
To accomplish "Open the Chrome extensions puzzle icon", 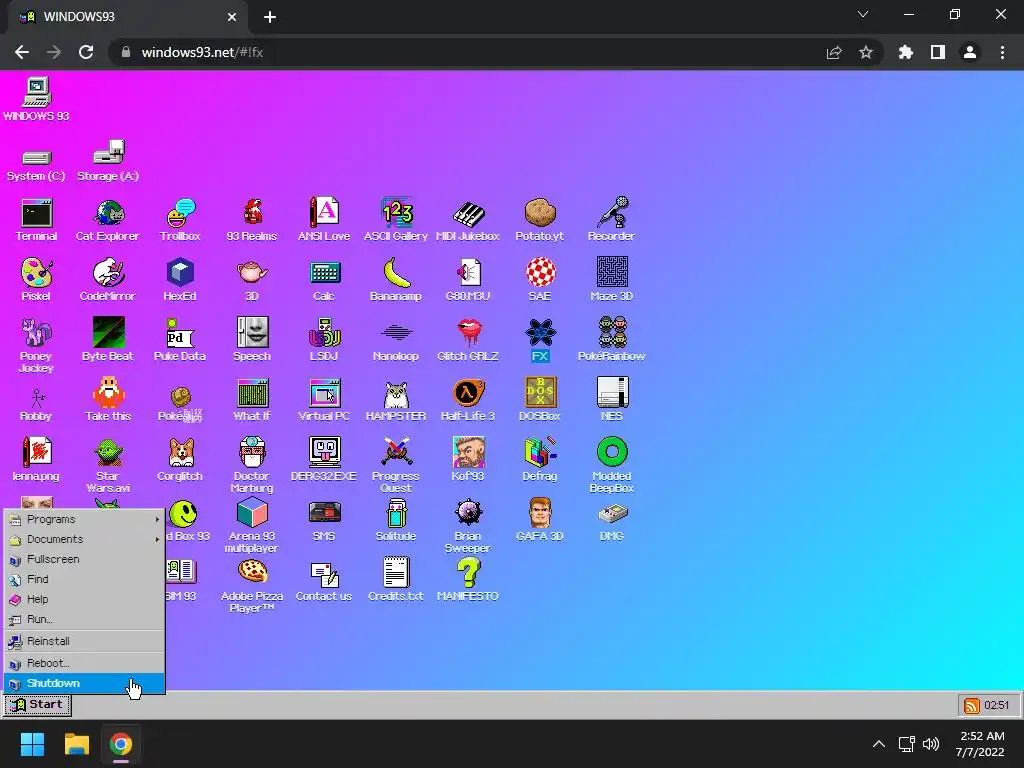I will coord(906,52).
